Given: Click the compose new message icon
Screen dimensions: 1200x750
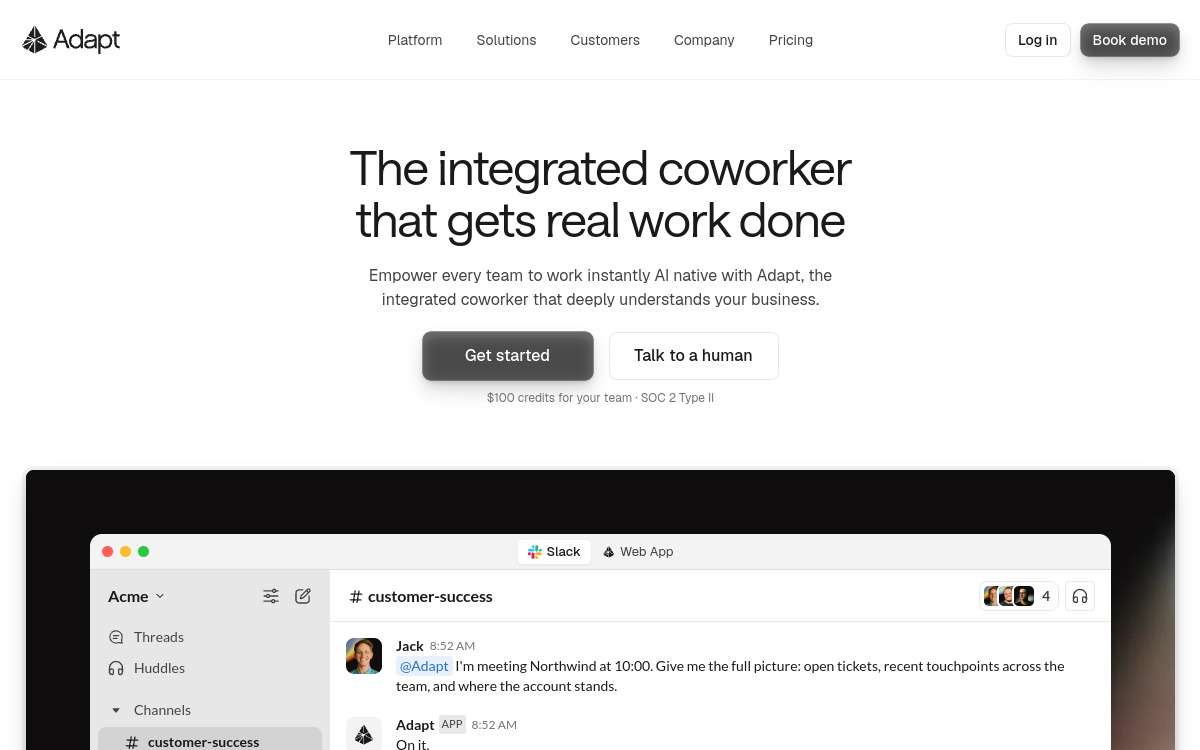Looking at the screenshot, I should [303, 596].
